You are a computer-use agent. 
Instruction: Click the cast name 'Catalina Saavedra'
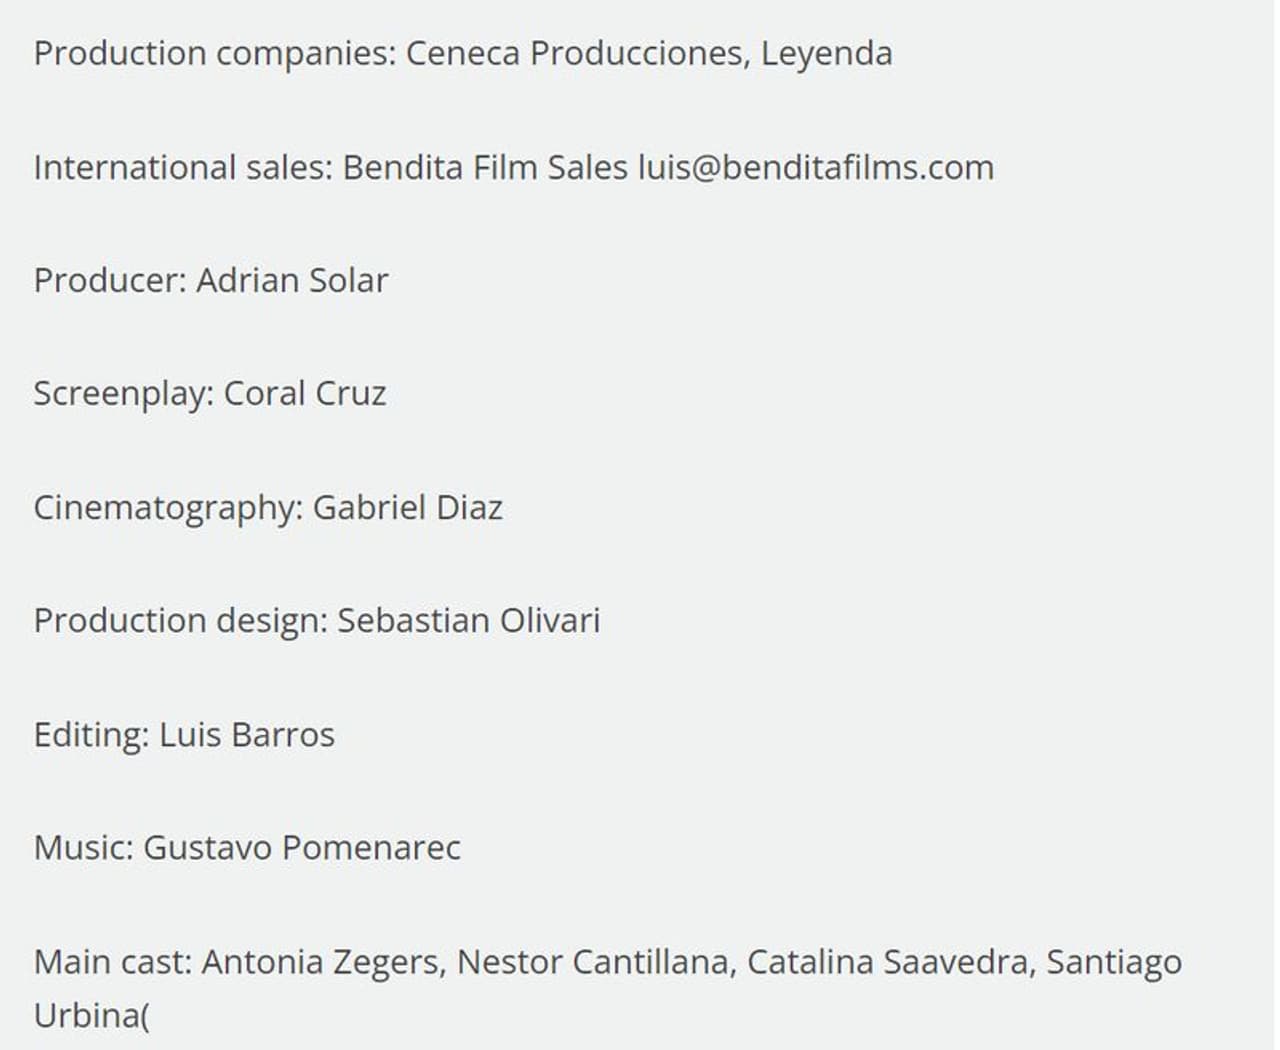click(888, 962)
